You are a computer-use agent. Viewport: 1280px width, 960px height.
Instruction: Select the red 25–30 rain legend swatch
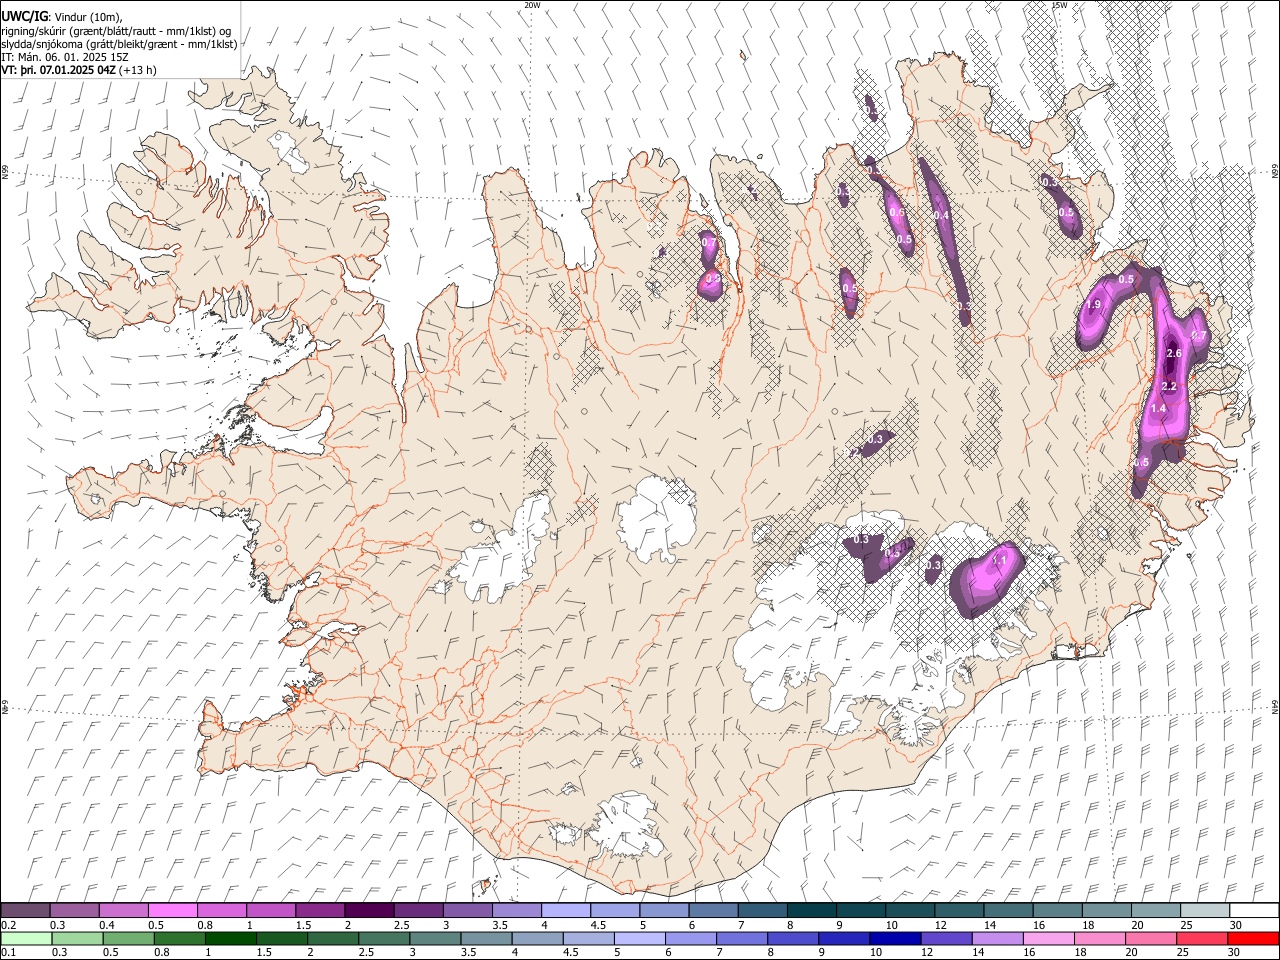[x=1200, y=939]
